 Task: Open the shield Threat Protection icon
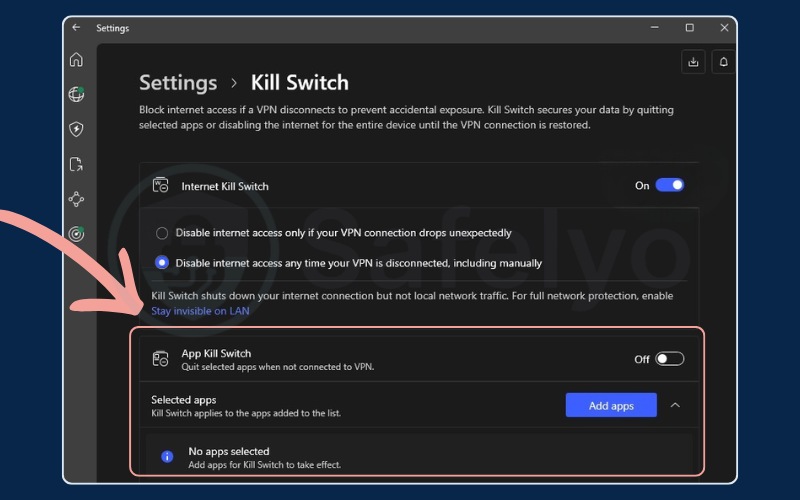76,129
